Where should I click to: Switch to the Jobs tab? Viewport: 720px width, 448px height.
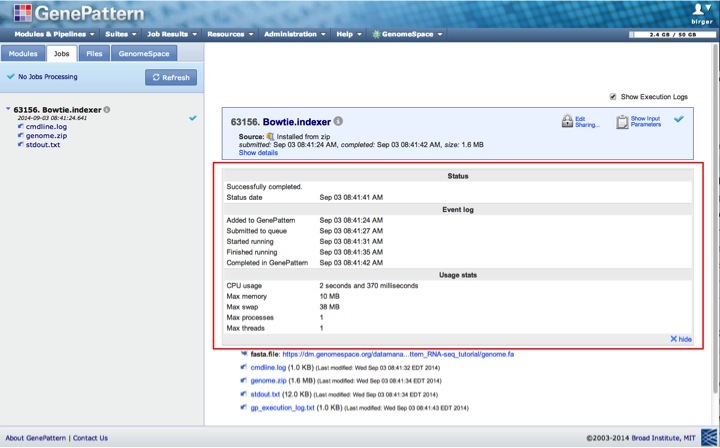[x=62, y=53]
